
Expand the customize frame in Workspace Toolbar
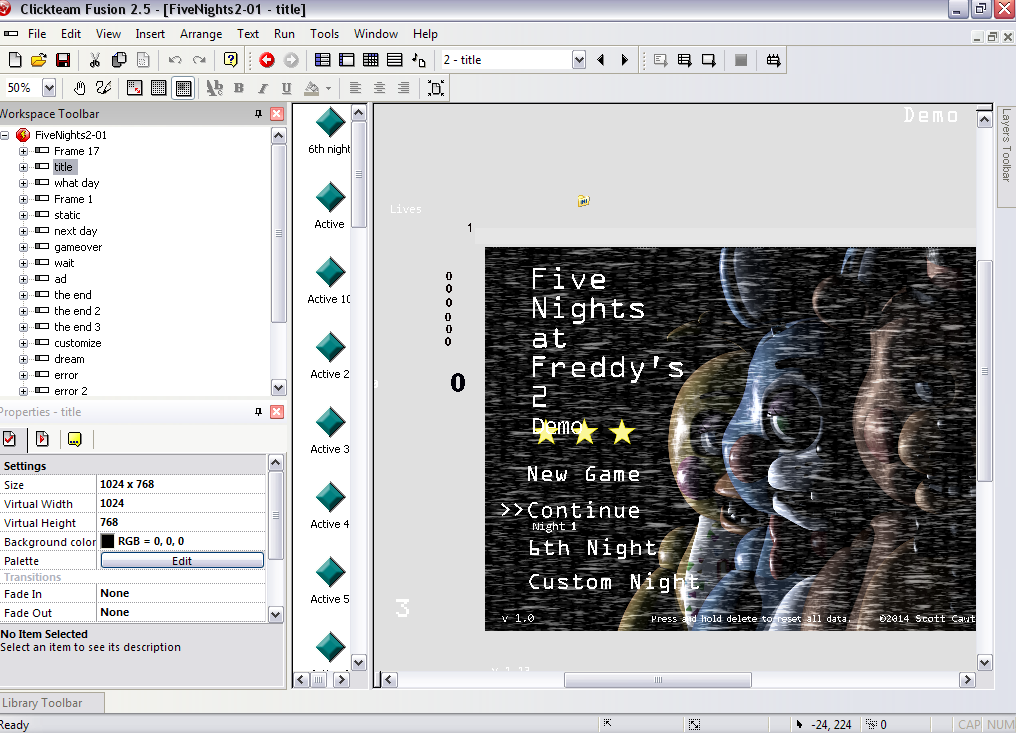click(x=22, y=342)
